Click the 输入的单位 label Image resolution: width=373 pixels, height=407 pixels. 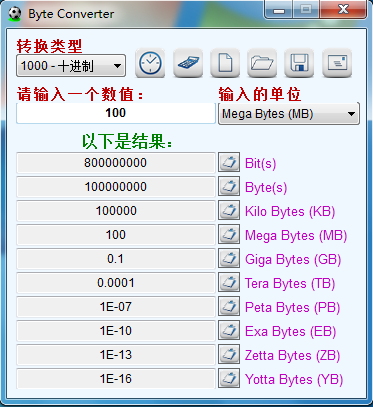(260, 94)
